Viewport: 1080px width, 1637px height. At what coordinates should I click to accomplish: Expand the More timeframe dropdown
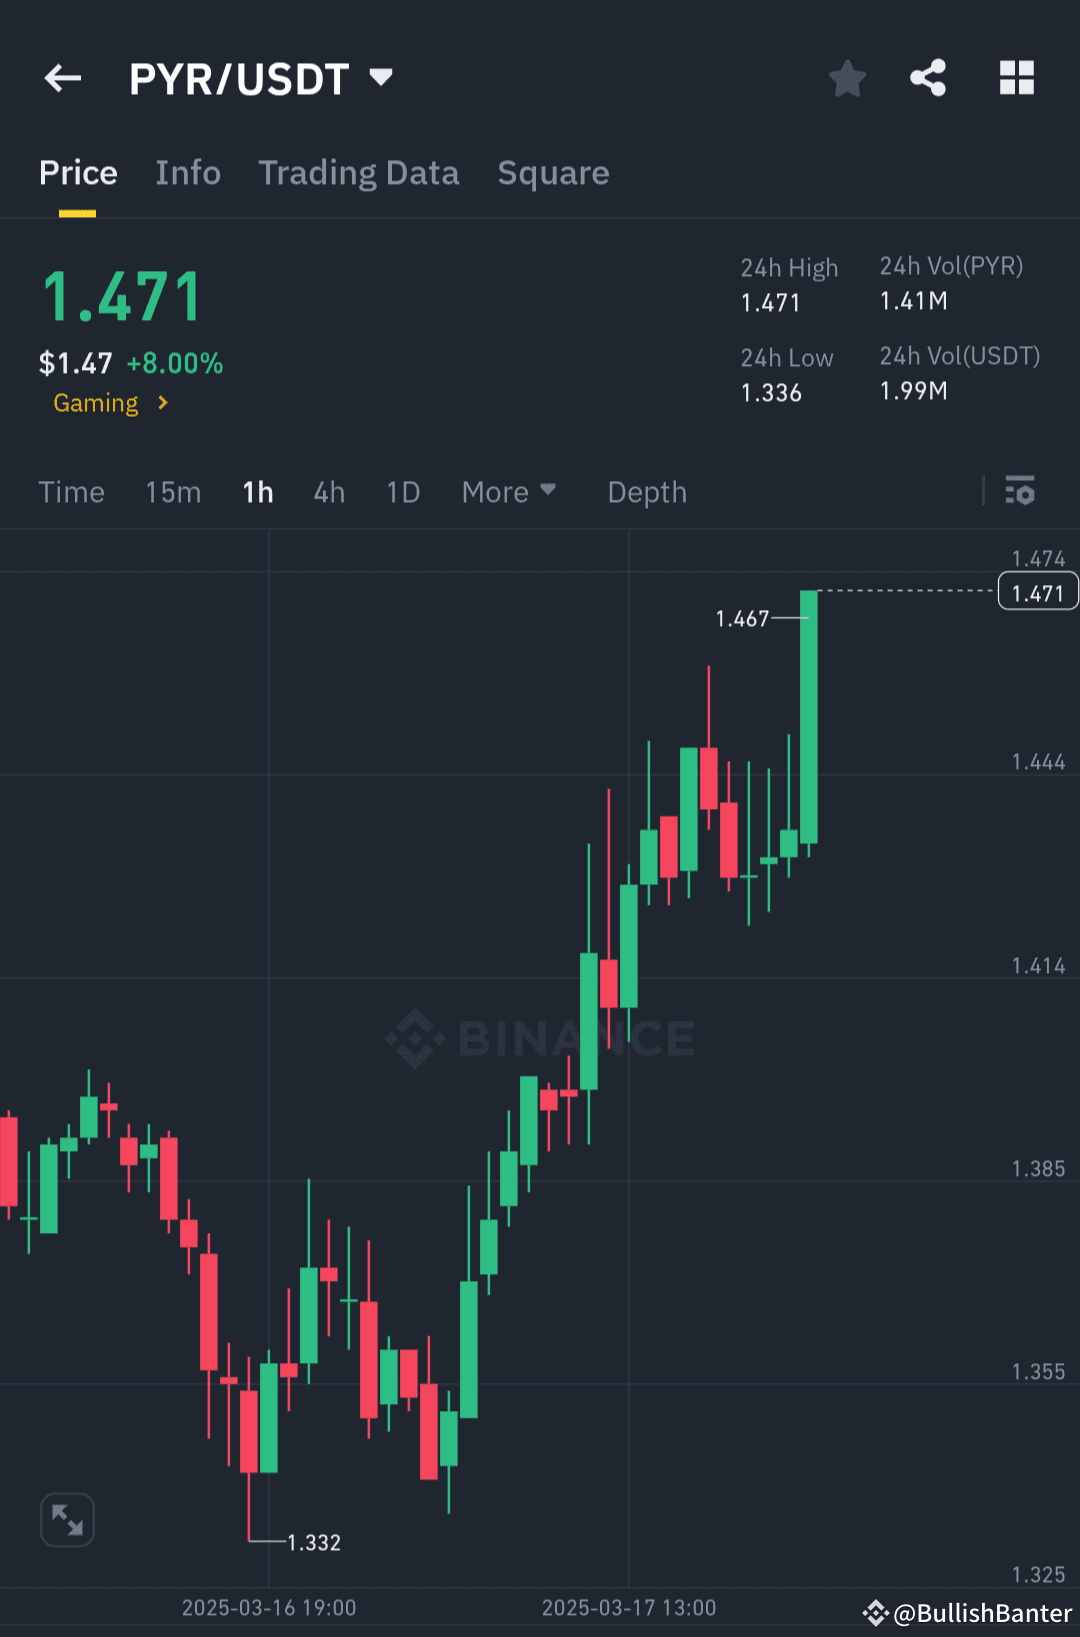509,491
